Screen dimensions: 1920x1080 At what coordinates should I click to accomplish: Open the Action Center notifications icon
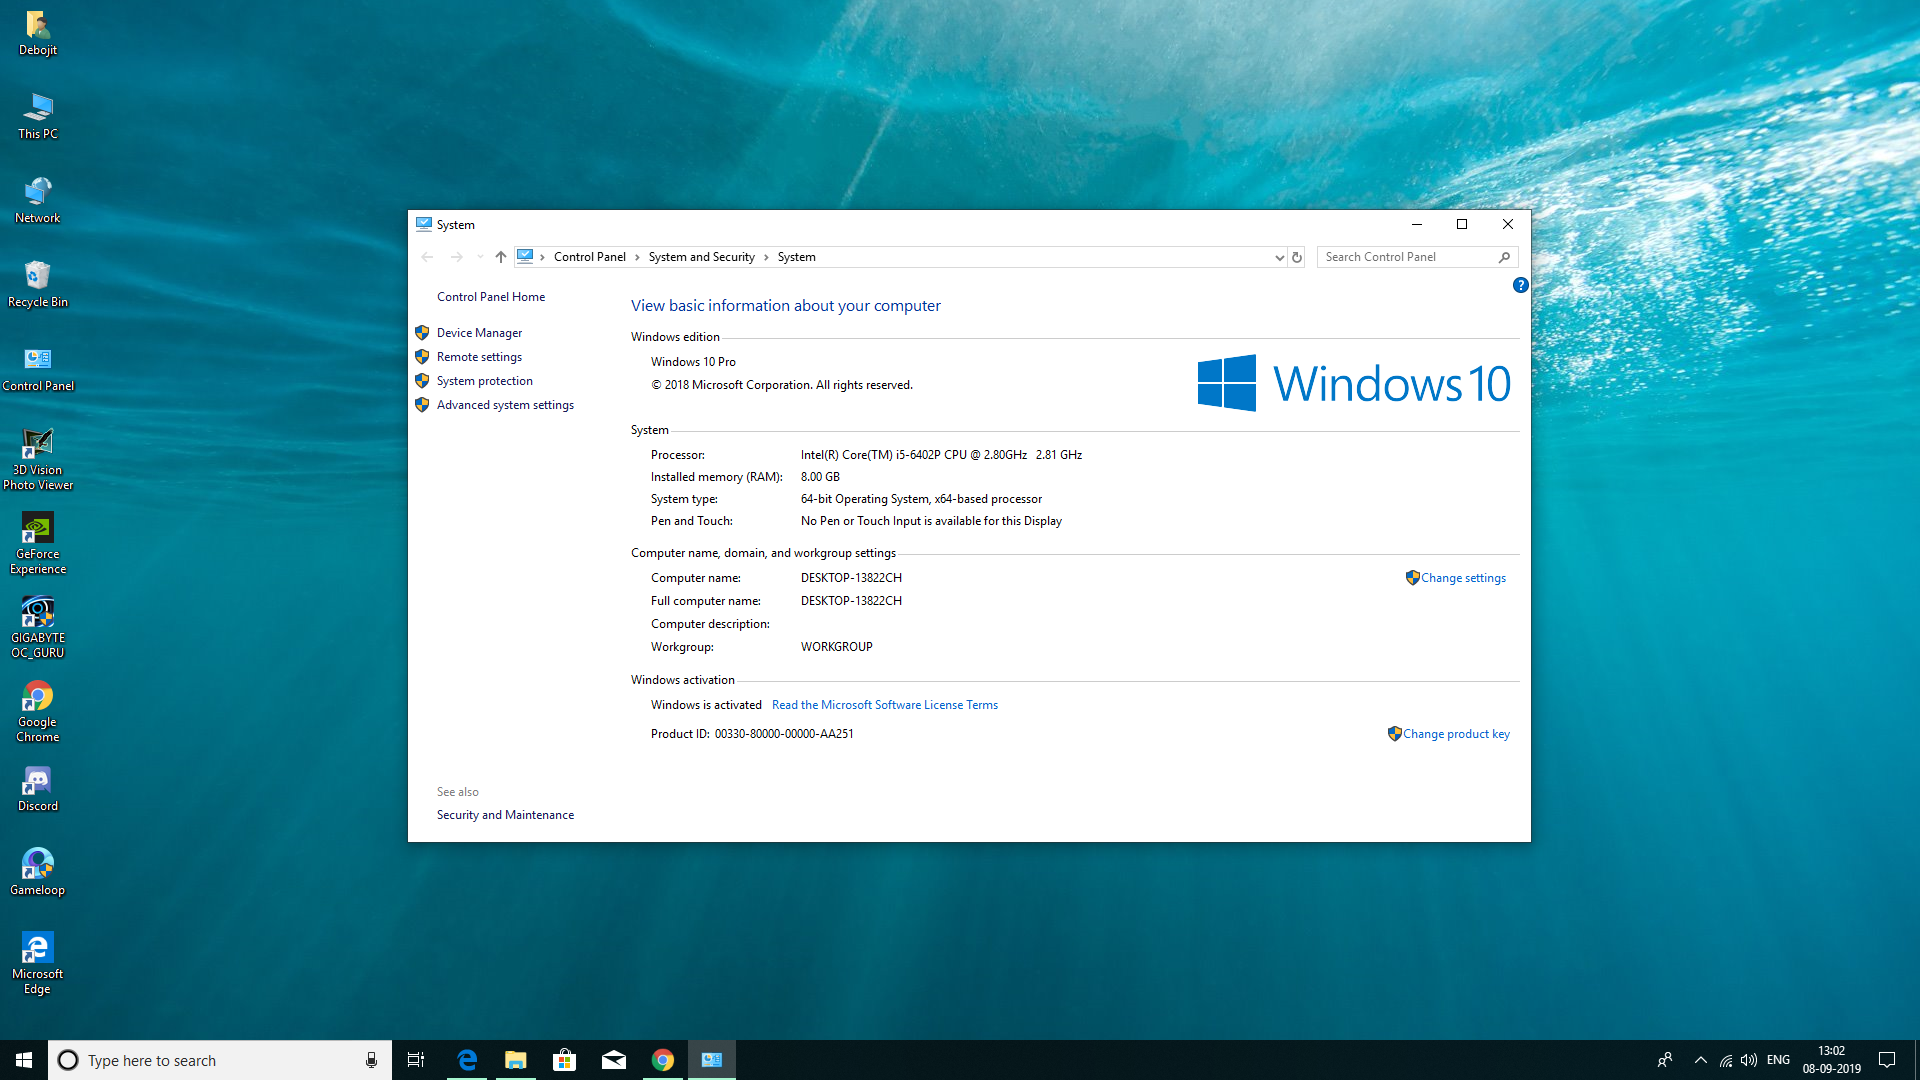(1887, 1060)
